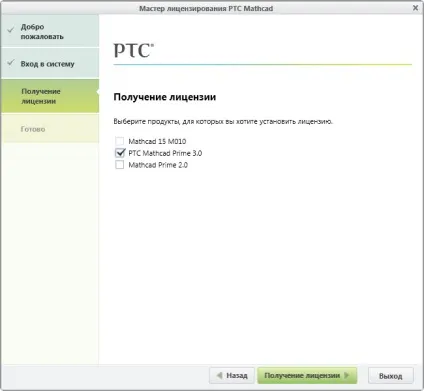Click the PTC Mathcad Prime 3.0 label
424x391 pixels.
click(165, 153)
